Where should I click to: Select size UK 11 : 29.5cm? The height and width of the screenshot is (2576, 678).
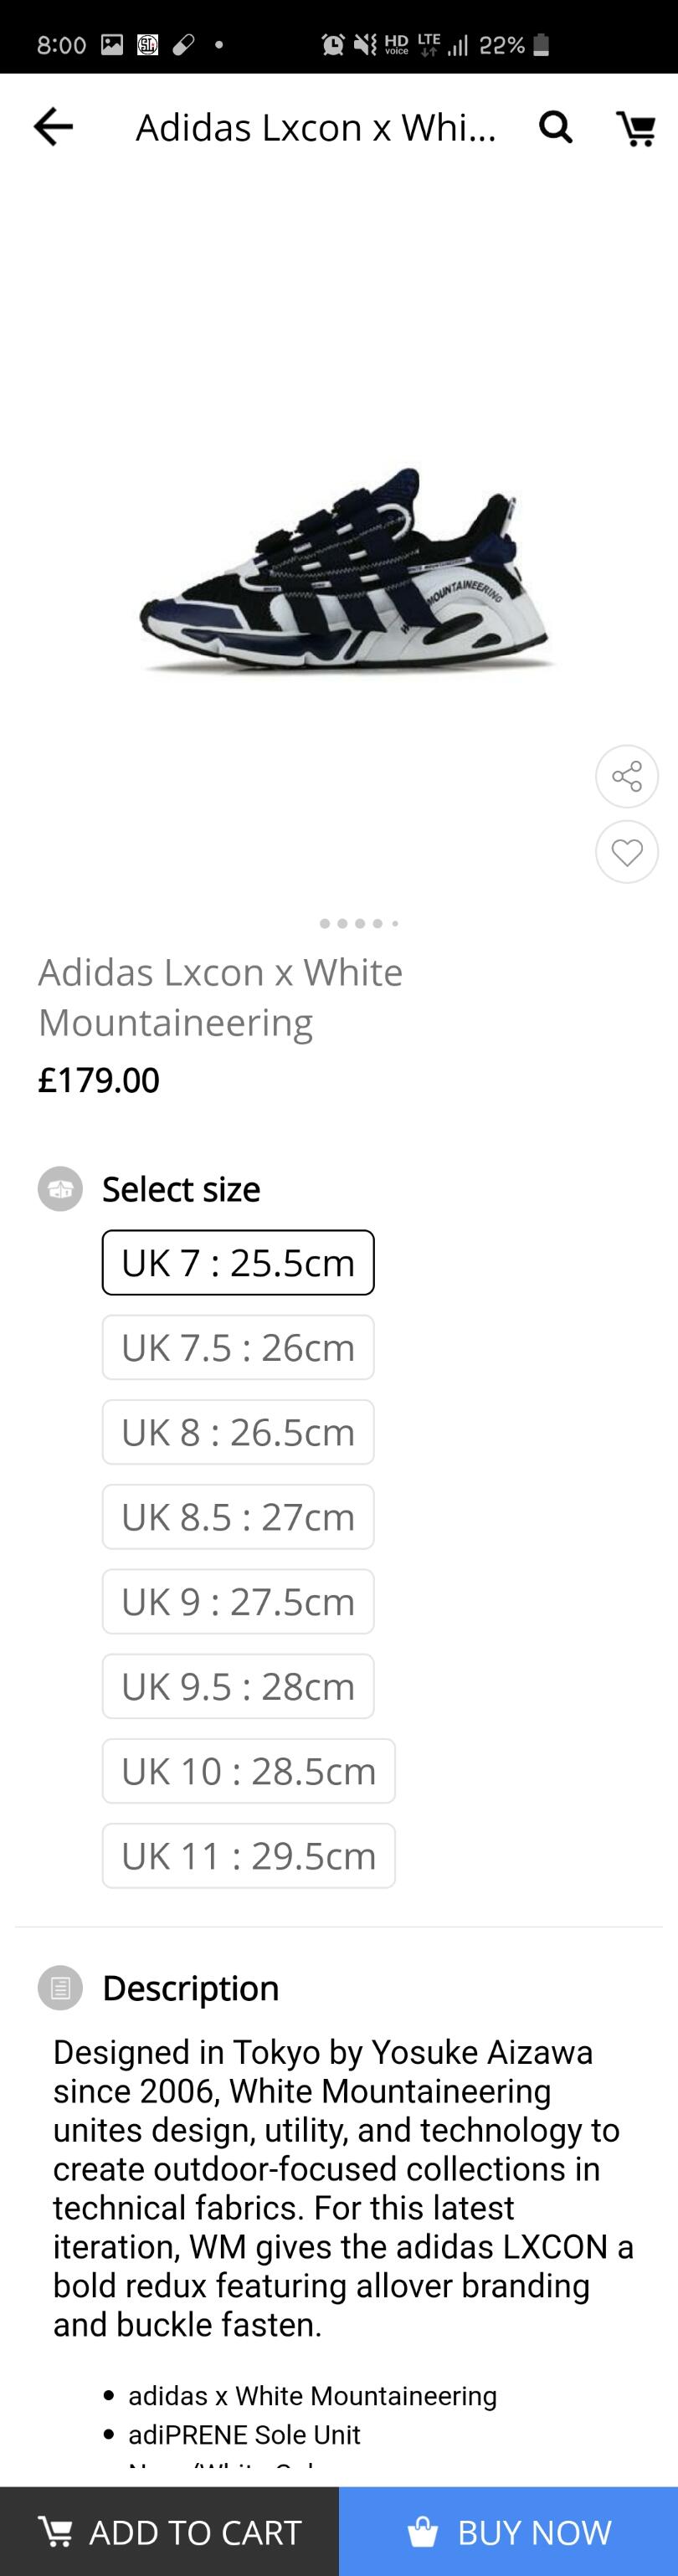pos(248,1856)
